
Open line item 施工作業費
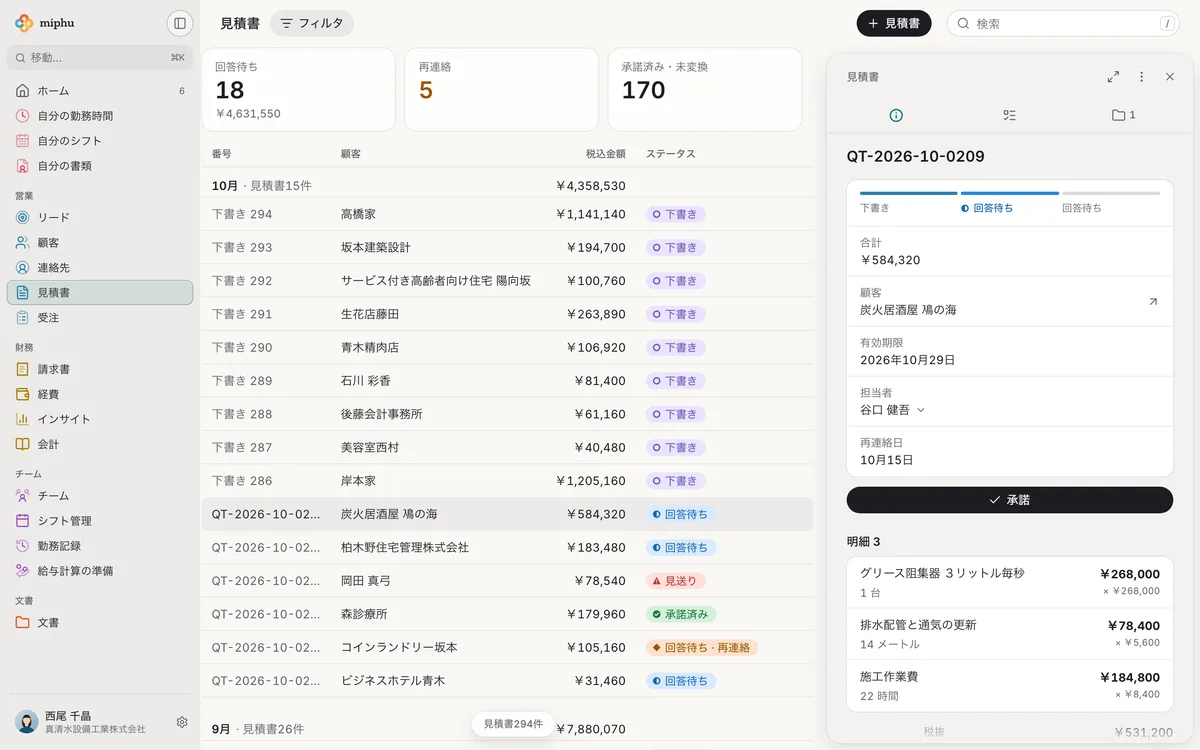[1009, 686]
